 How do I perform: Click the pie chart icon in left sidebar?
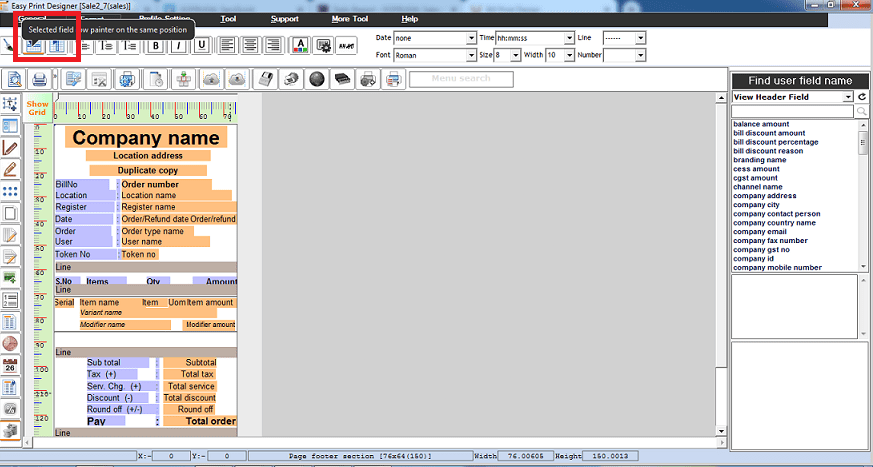coord(10,343)
